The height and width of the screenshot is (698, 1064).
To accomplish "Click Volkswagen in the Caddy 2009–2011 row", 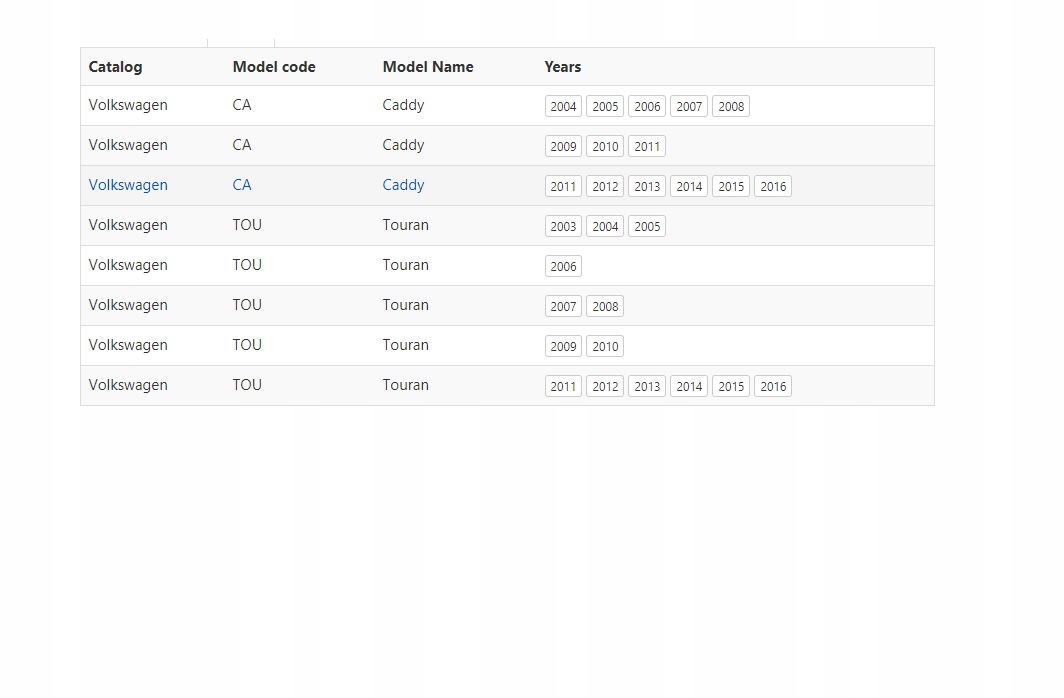I will pos(128,145).
